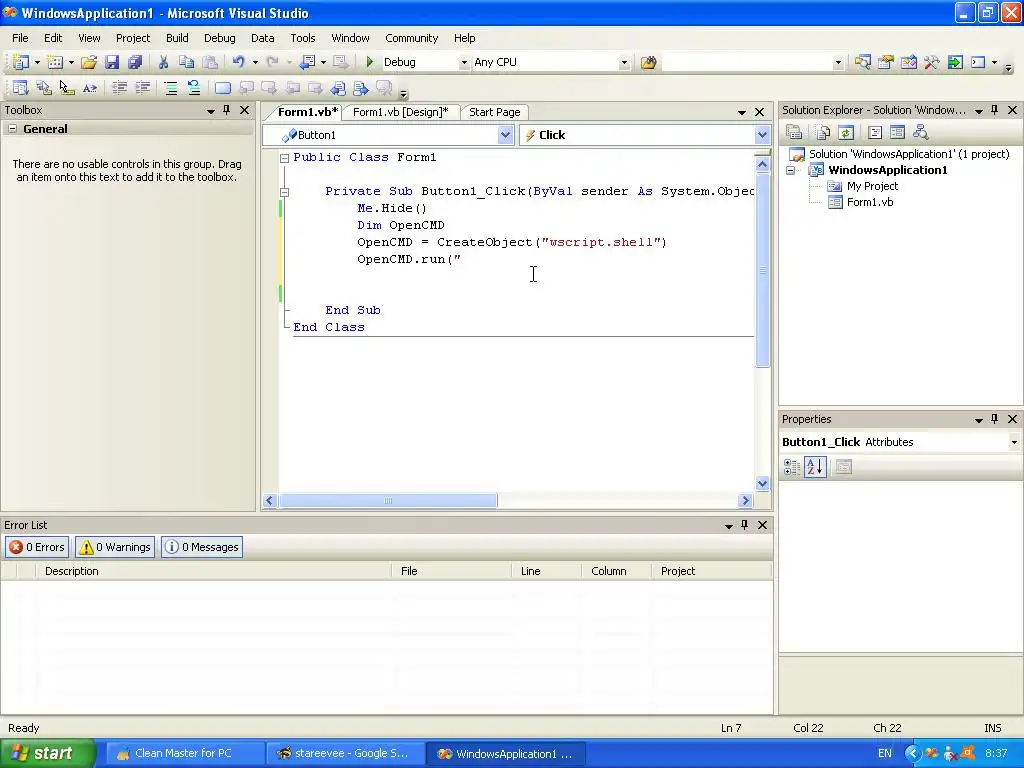
Task: Click the Add New Item icon
Action: 56,62
